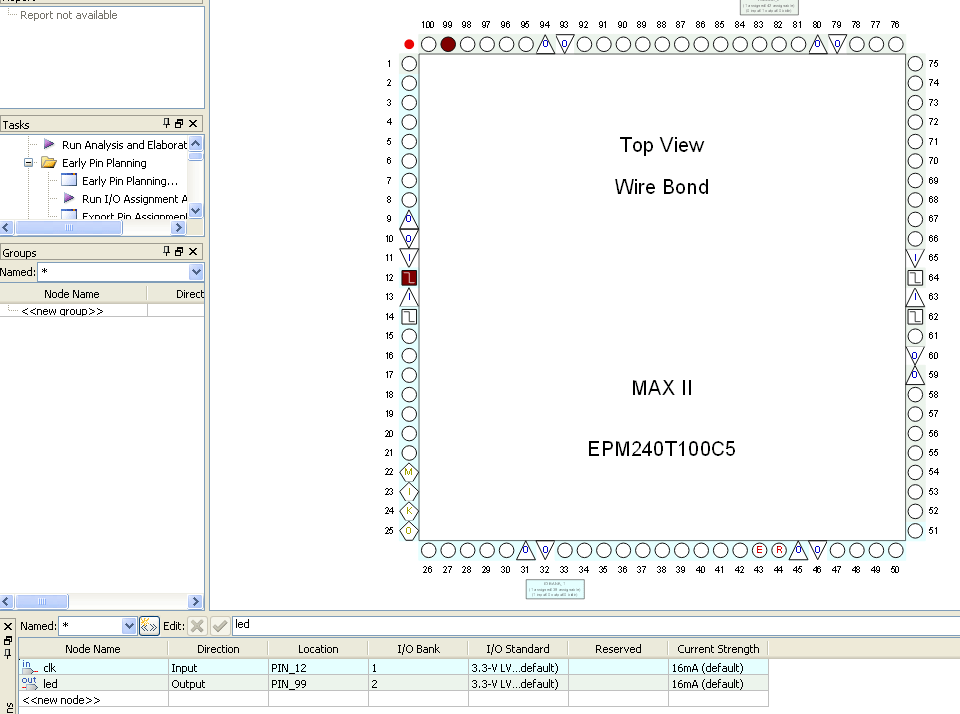Click the I/O Standard column header
The height and width of the screenshot is (714, 960).
coord(518,649)
